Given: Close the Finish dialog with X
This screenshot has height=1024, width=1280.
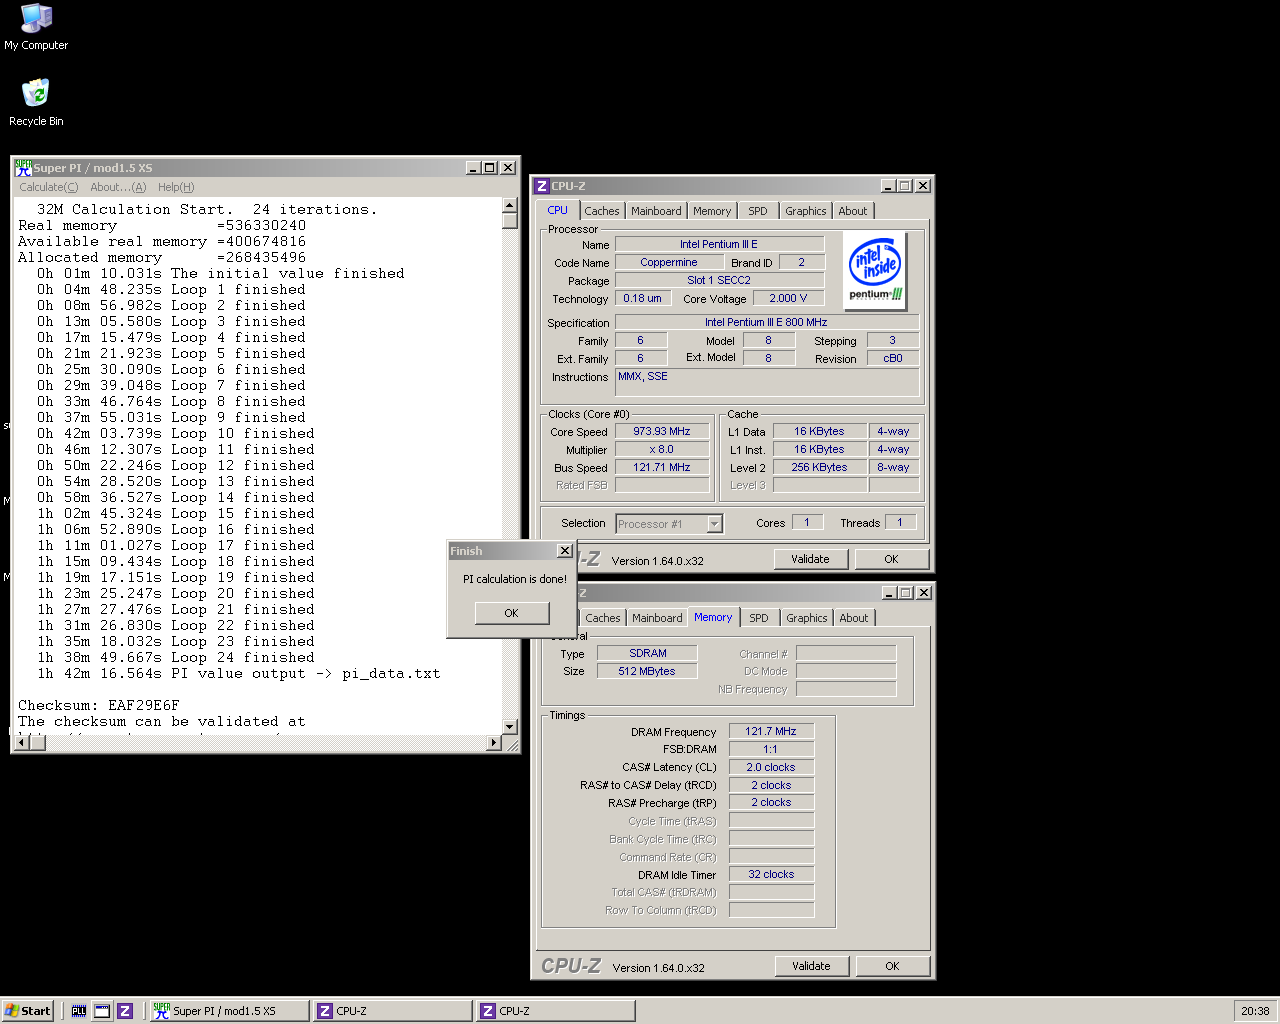Looking at the screenshot, I should pos(564,551).
